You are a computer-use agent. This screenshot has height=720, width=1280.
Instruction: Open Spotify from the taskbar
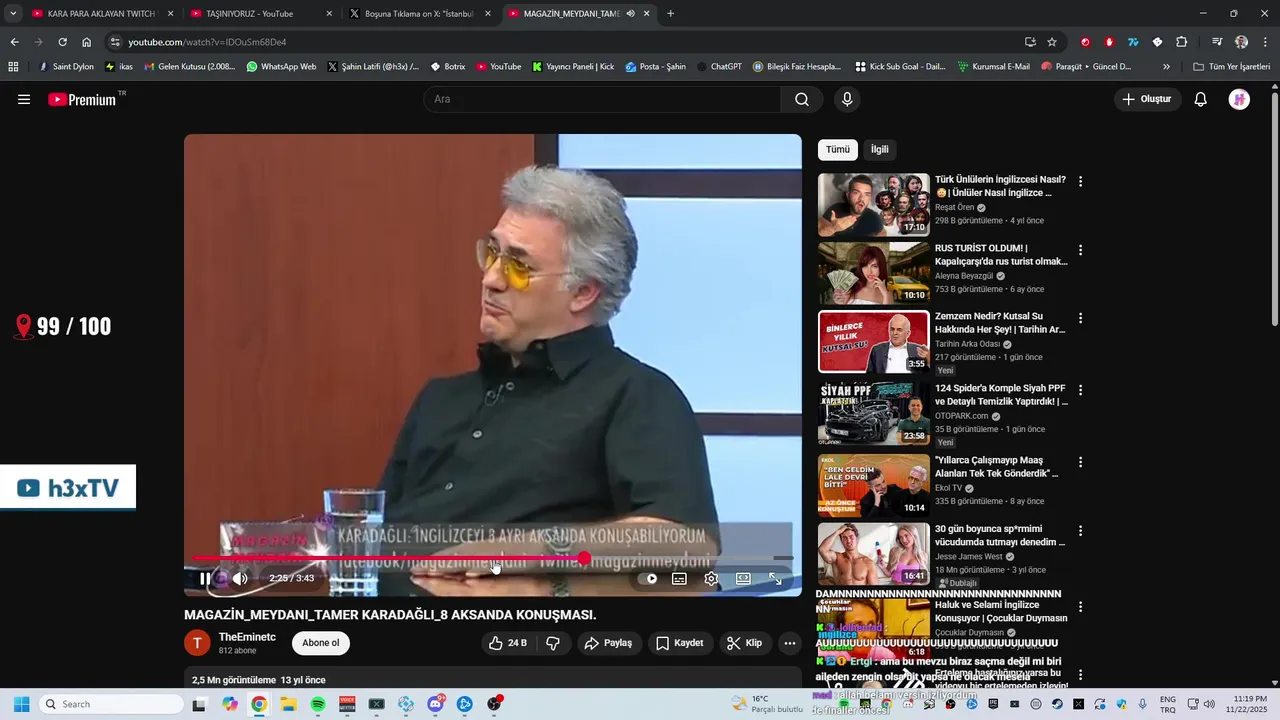[318, 704]
